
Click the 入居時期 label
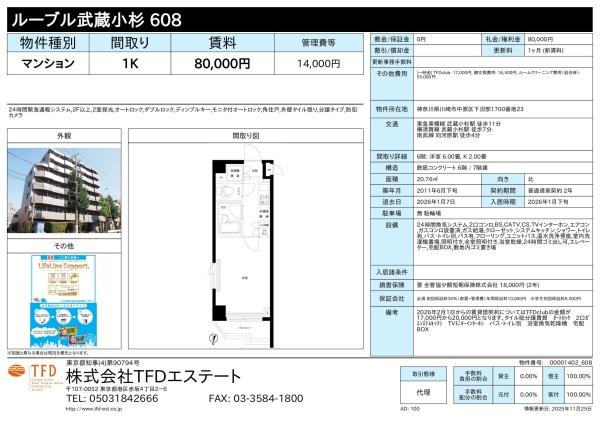click(x=503, y=202)
